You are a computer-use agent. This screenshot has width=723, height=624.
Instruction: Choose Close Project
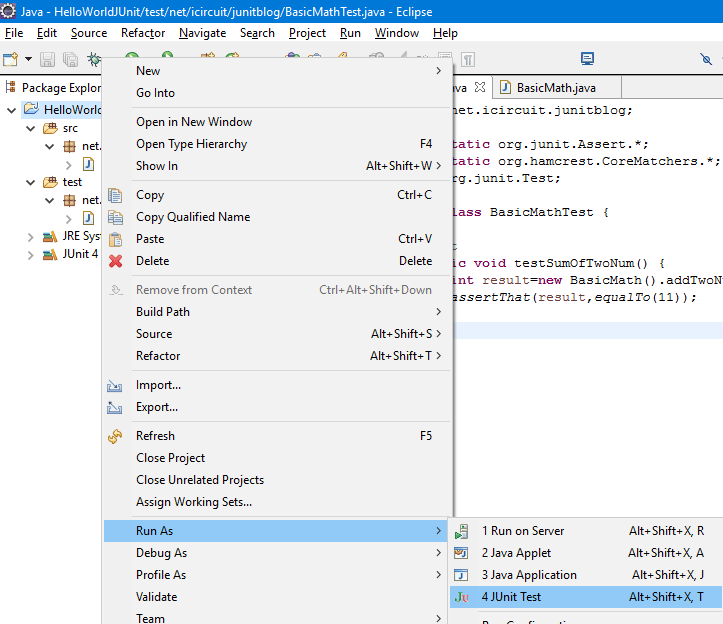(276, 458)
